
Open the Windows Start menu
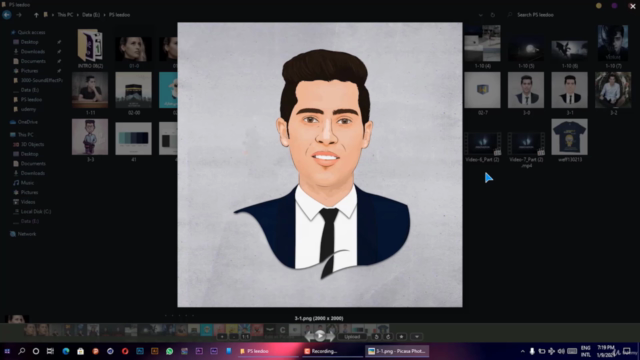tap(7, 351)
